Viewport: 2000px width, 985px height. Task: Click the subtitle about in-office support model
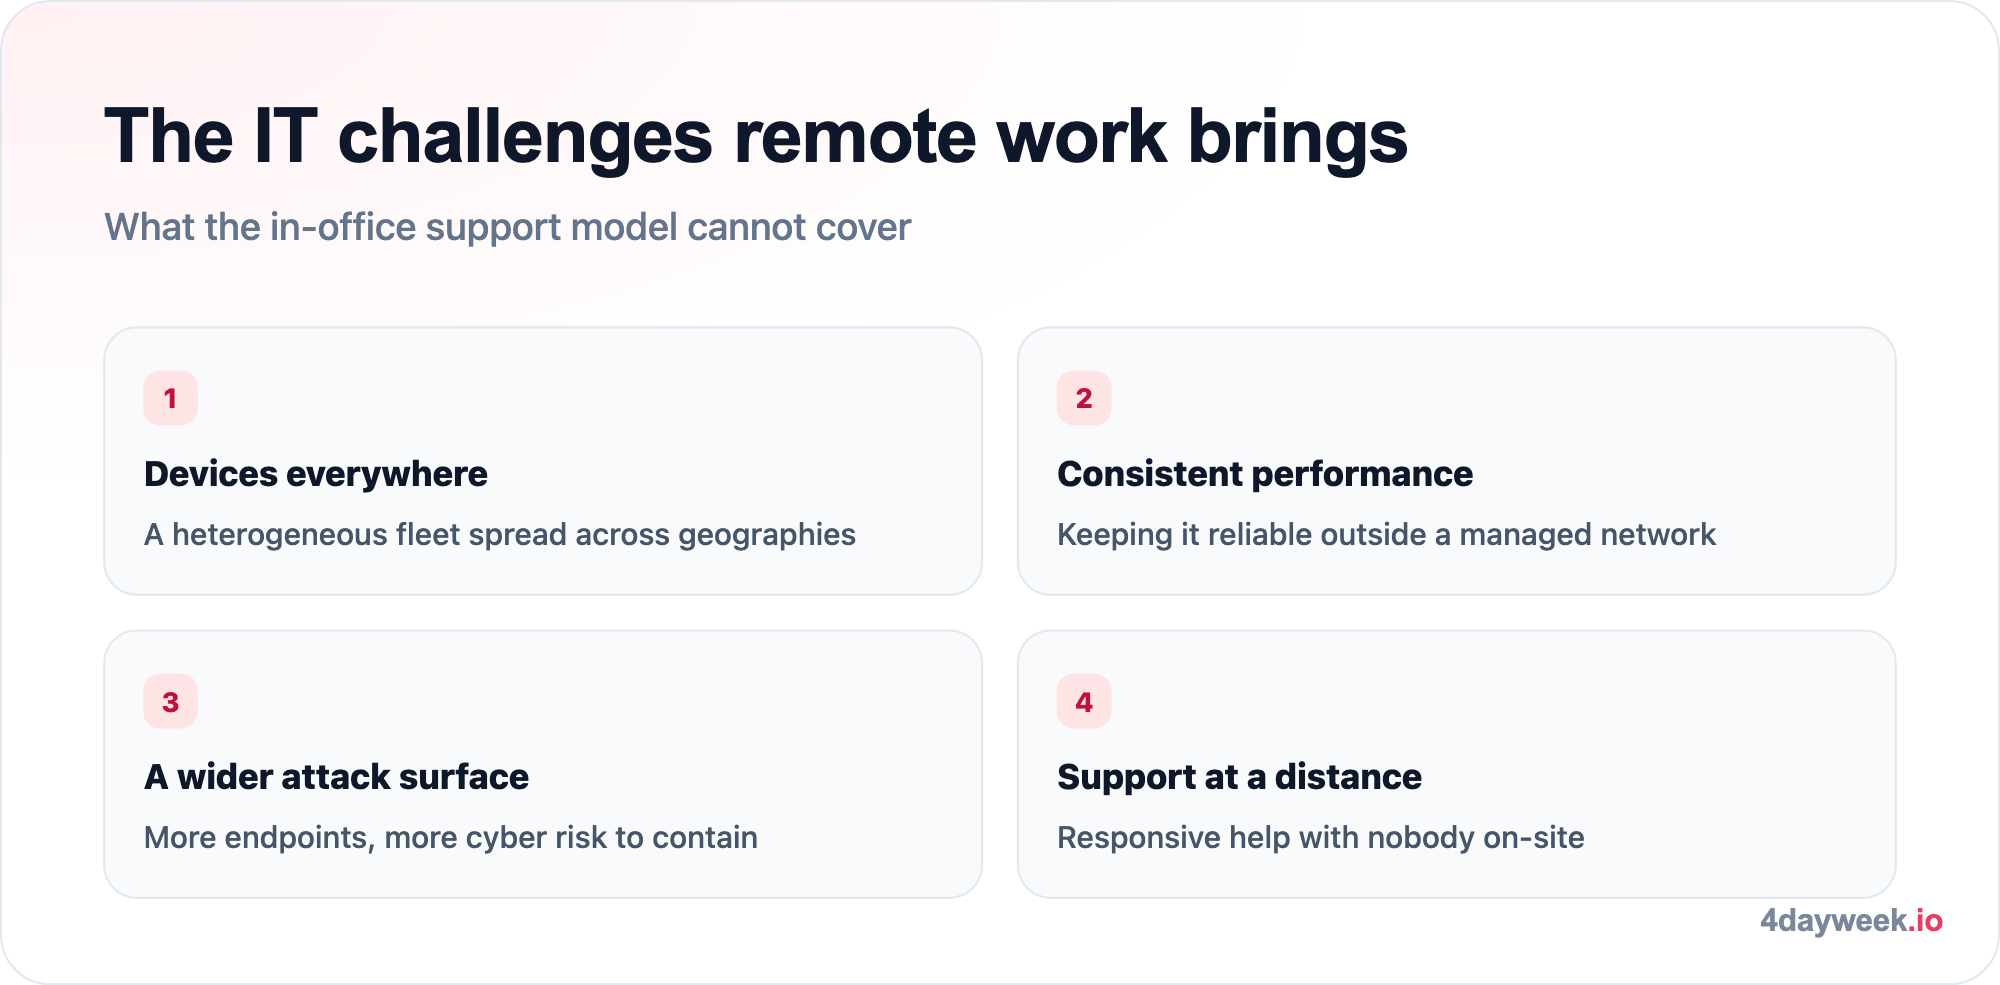[x=508, y=227]
